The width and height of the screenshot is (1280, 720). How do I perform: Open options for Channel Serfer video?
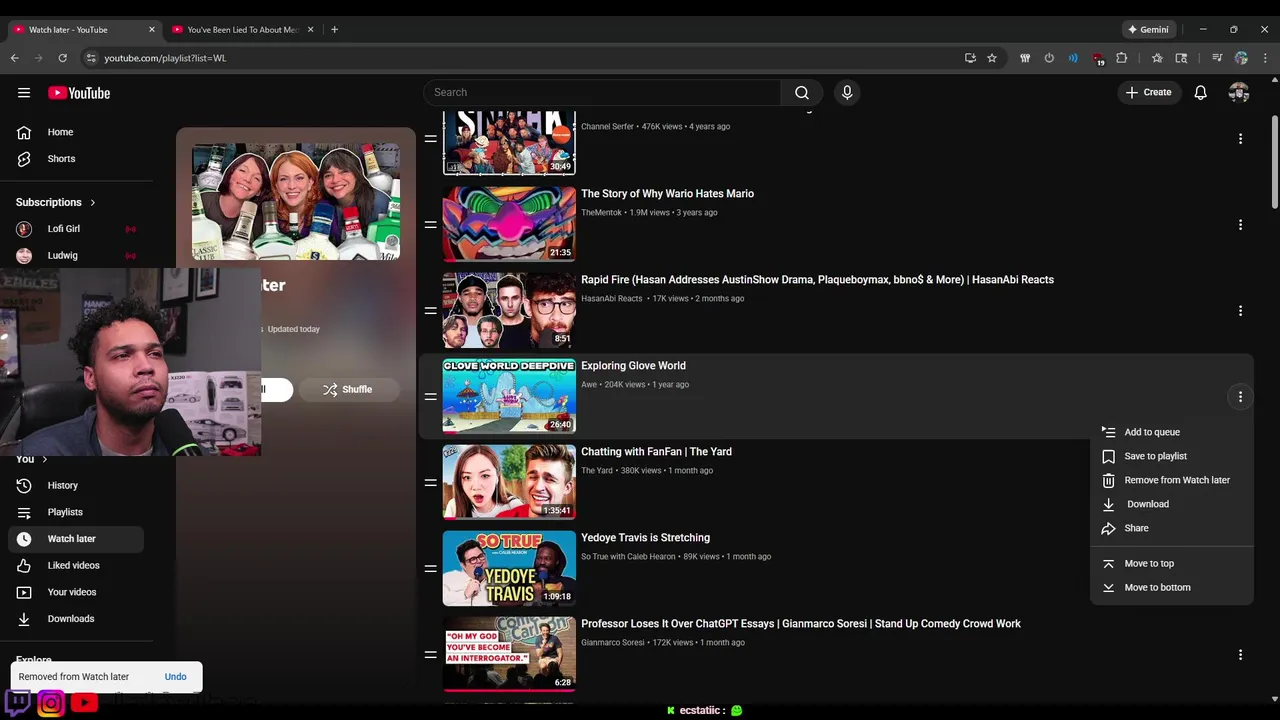[x=1240, y=139]
